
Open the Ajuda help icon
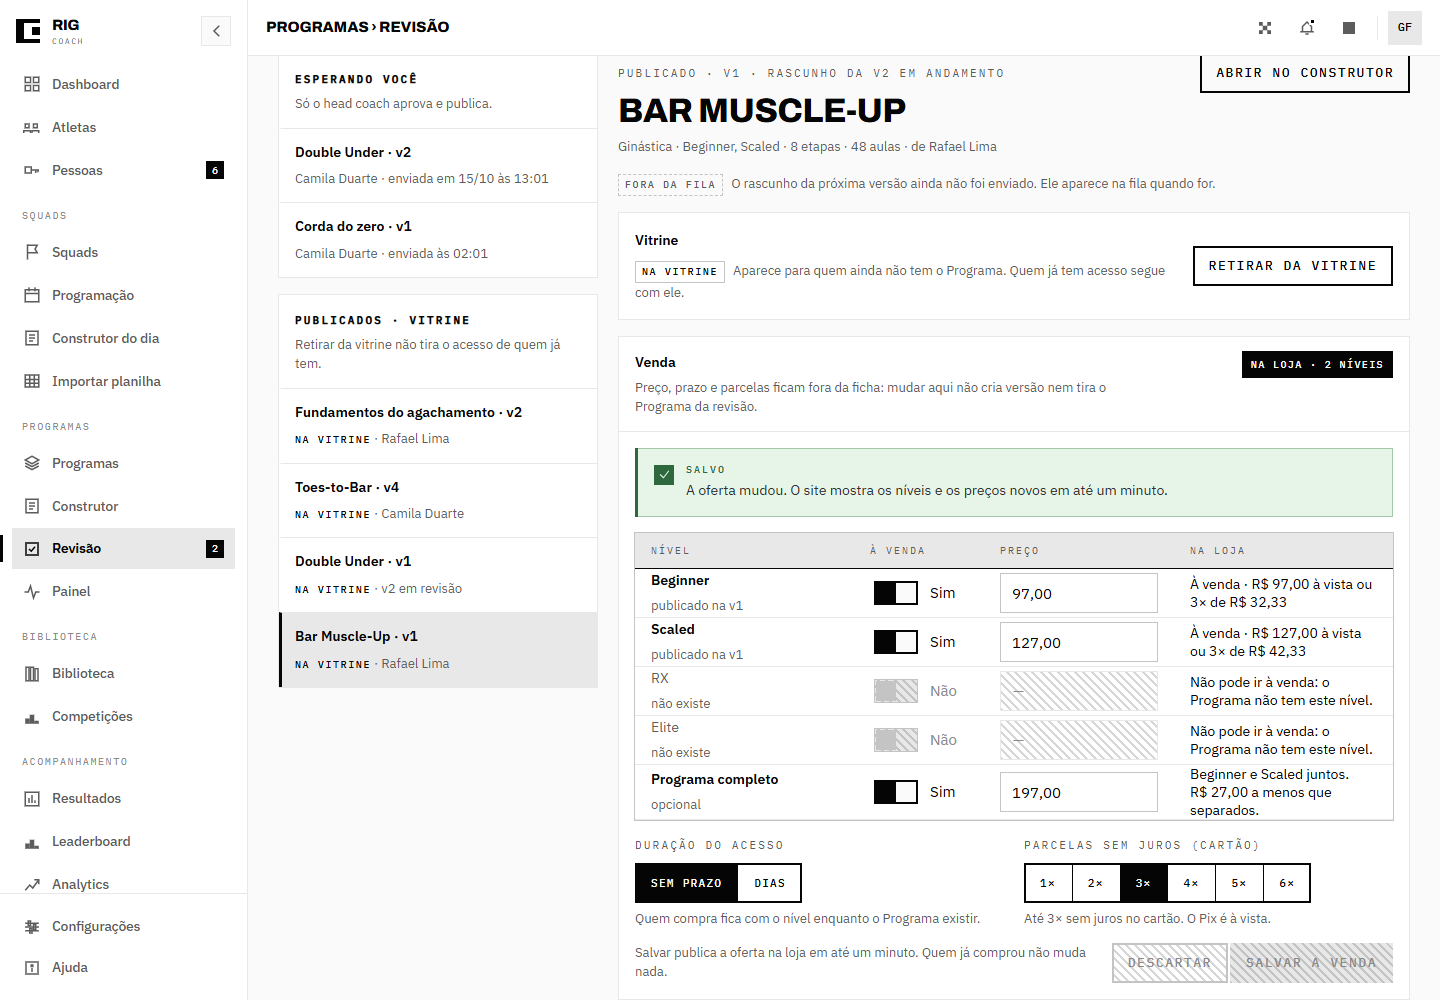32,967
